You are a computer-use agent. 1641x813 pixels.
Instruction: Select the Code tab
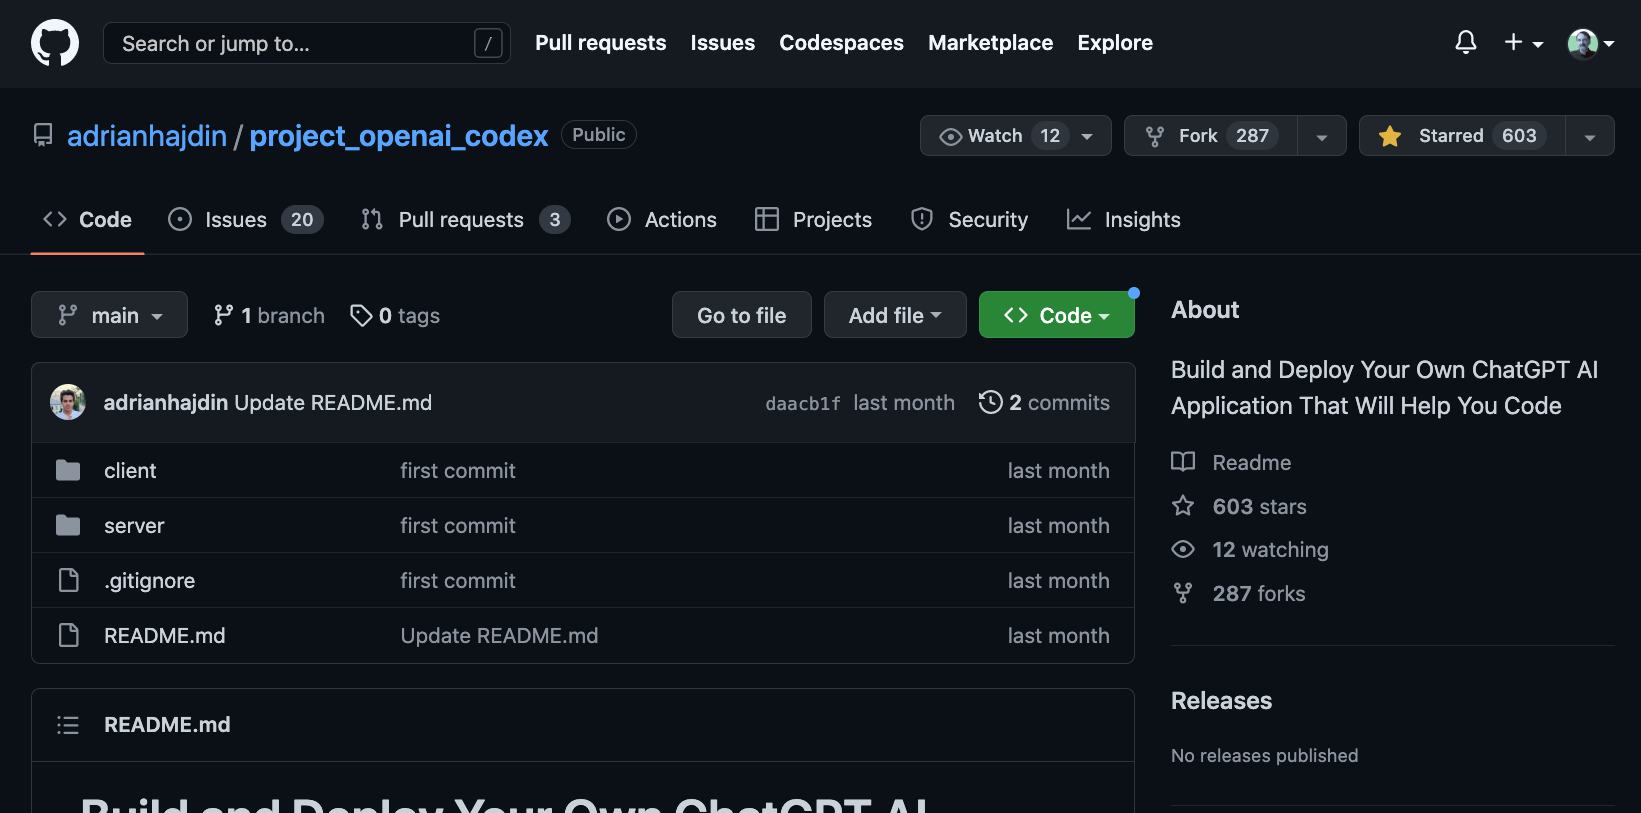pyautogui.click(x=87, y=220)
